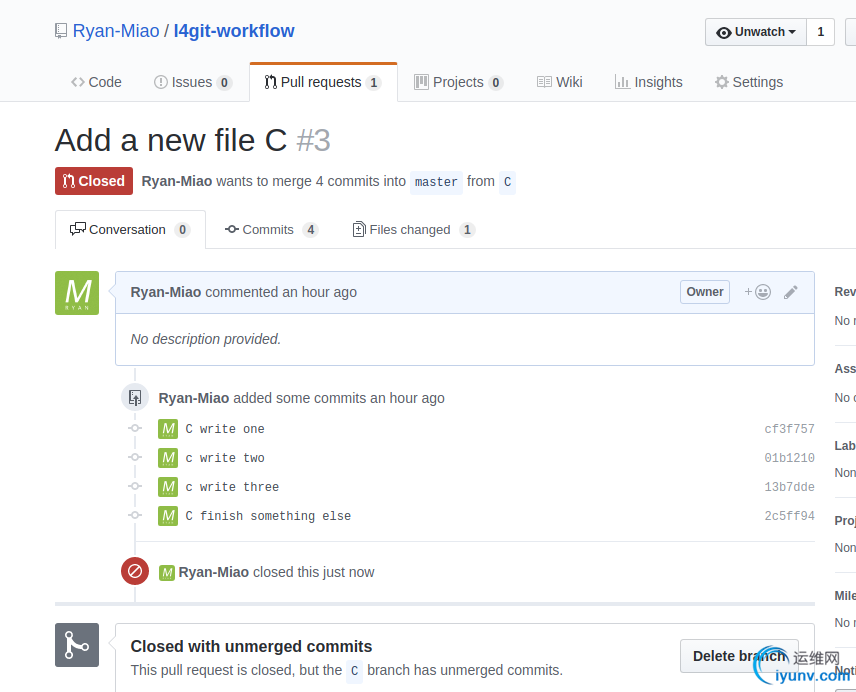
Task: Click avatar next to 'C write one' commit
Action: (168, 429)
